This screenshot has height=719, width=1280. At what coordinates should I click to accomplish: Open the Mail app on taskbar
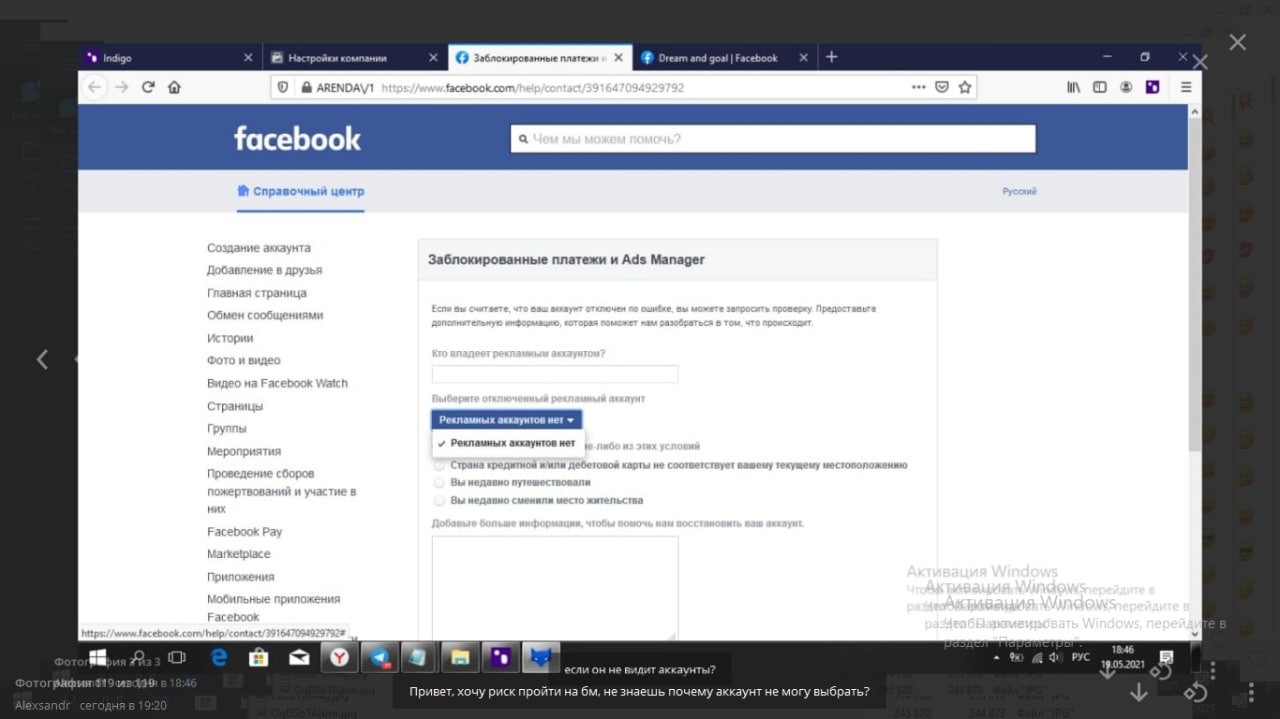click(298, 657)
